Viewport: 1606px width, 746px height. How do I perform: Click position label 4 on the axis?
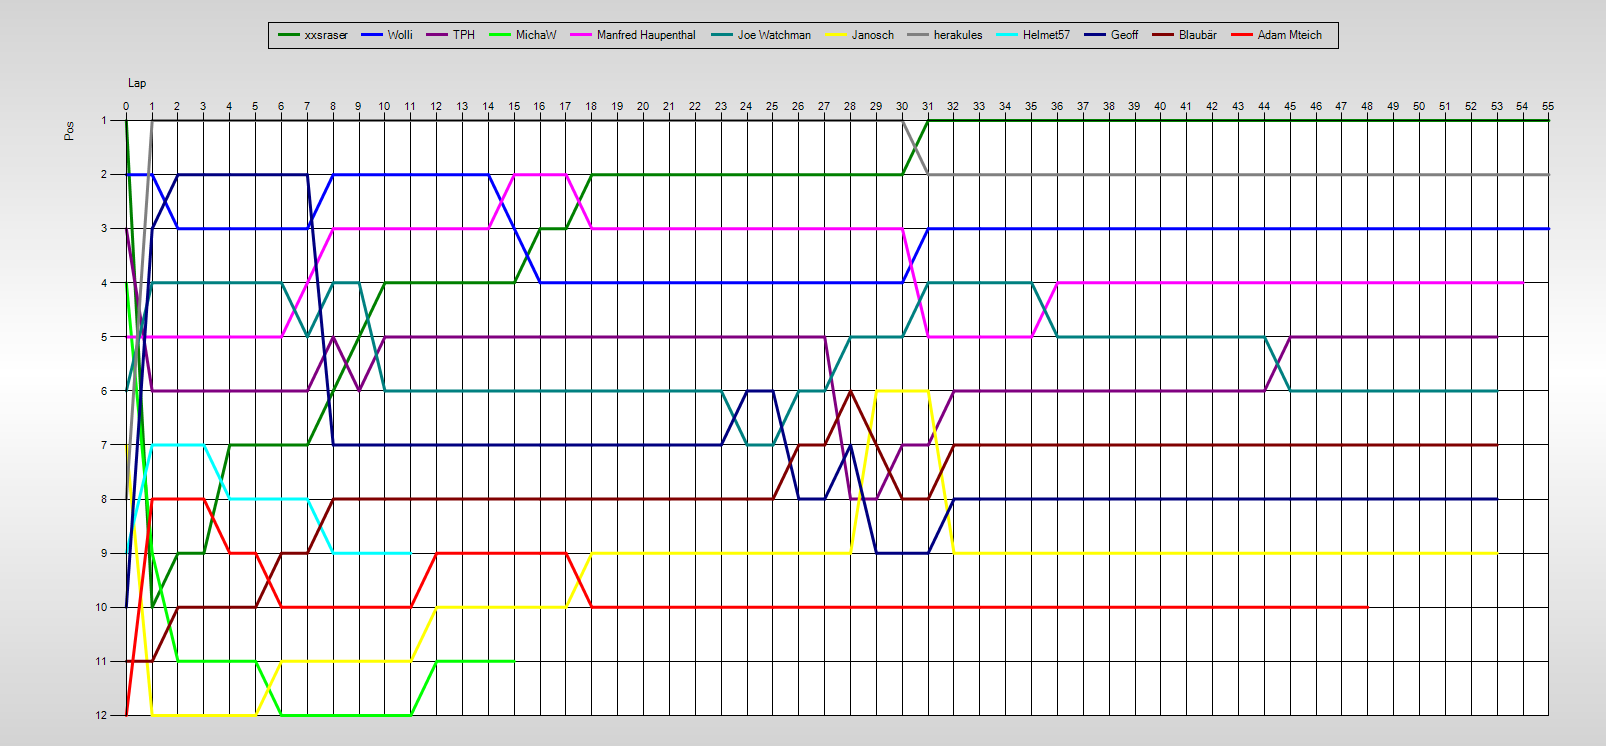(104, 283)
